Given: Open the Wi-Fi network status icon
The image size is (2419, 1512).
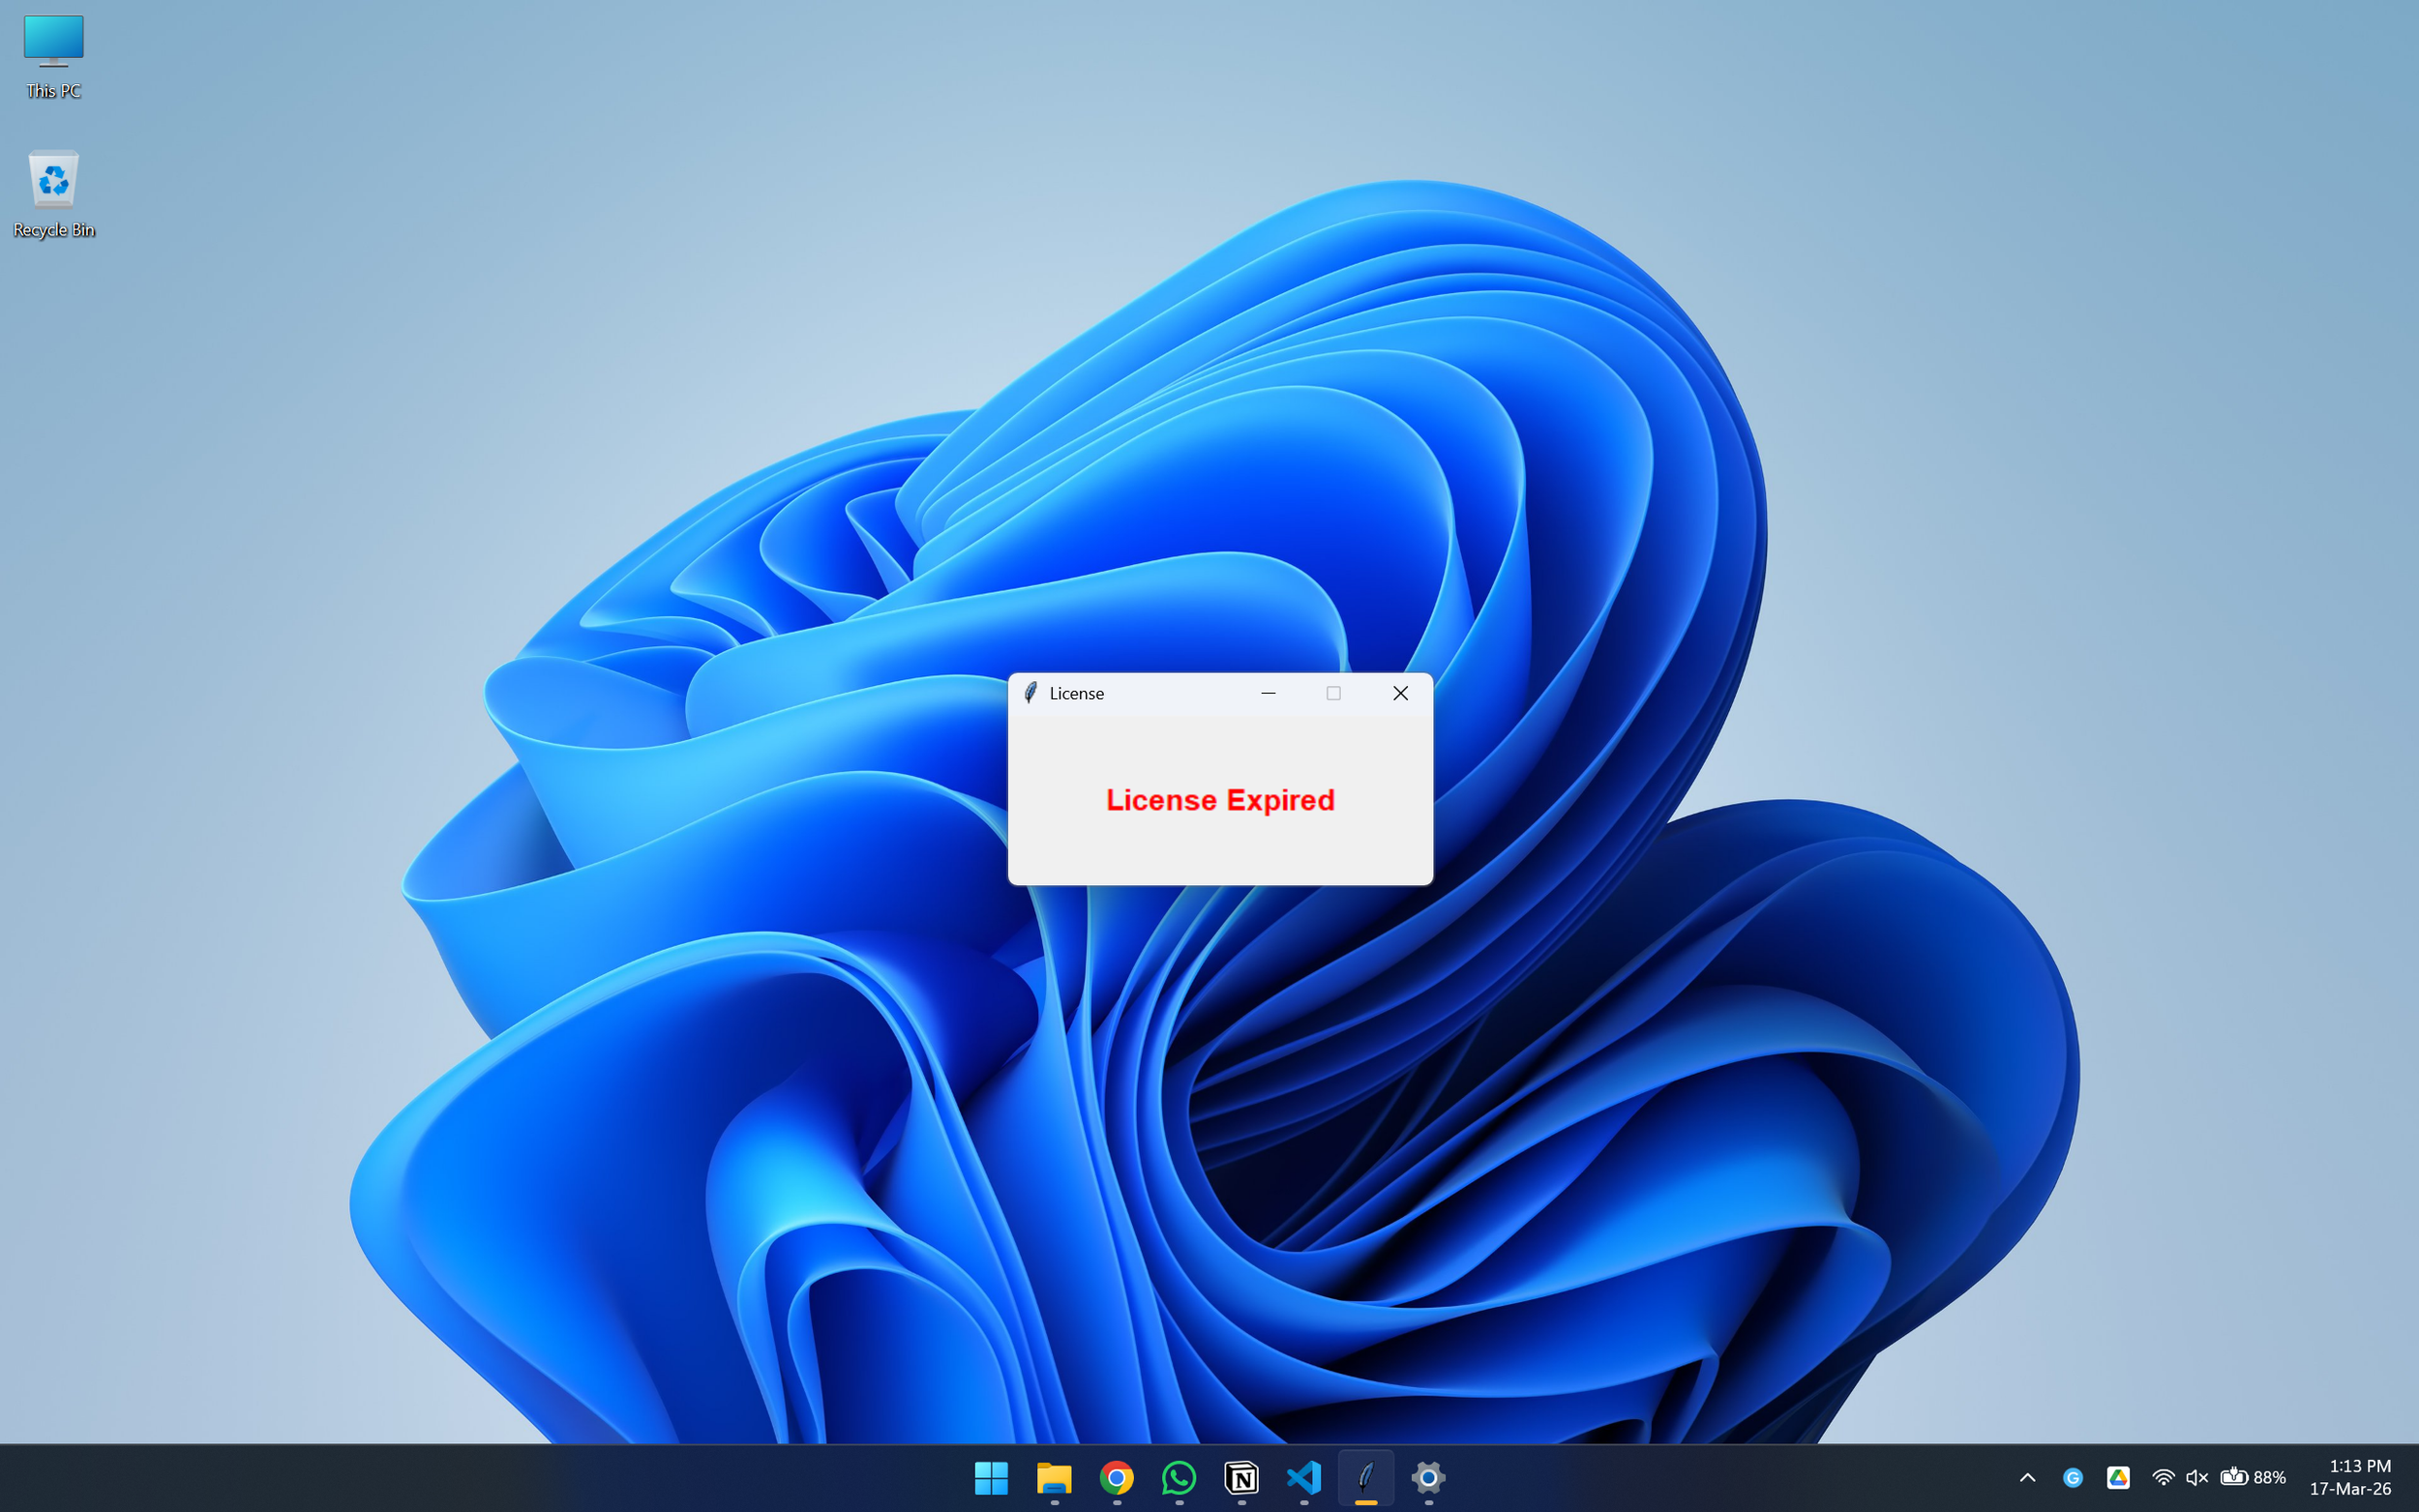Looking at the screenshot, I should [2162, 1477].
